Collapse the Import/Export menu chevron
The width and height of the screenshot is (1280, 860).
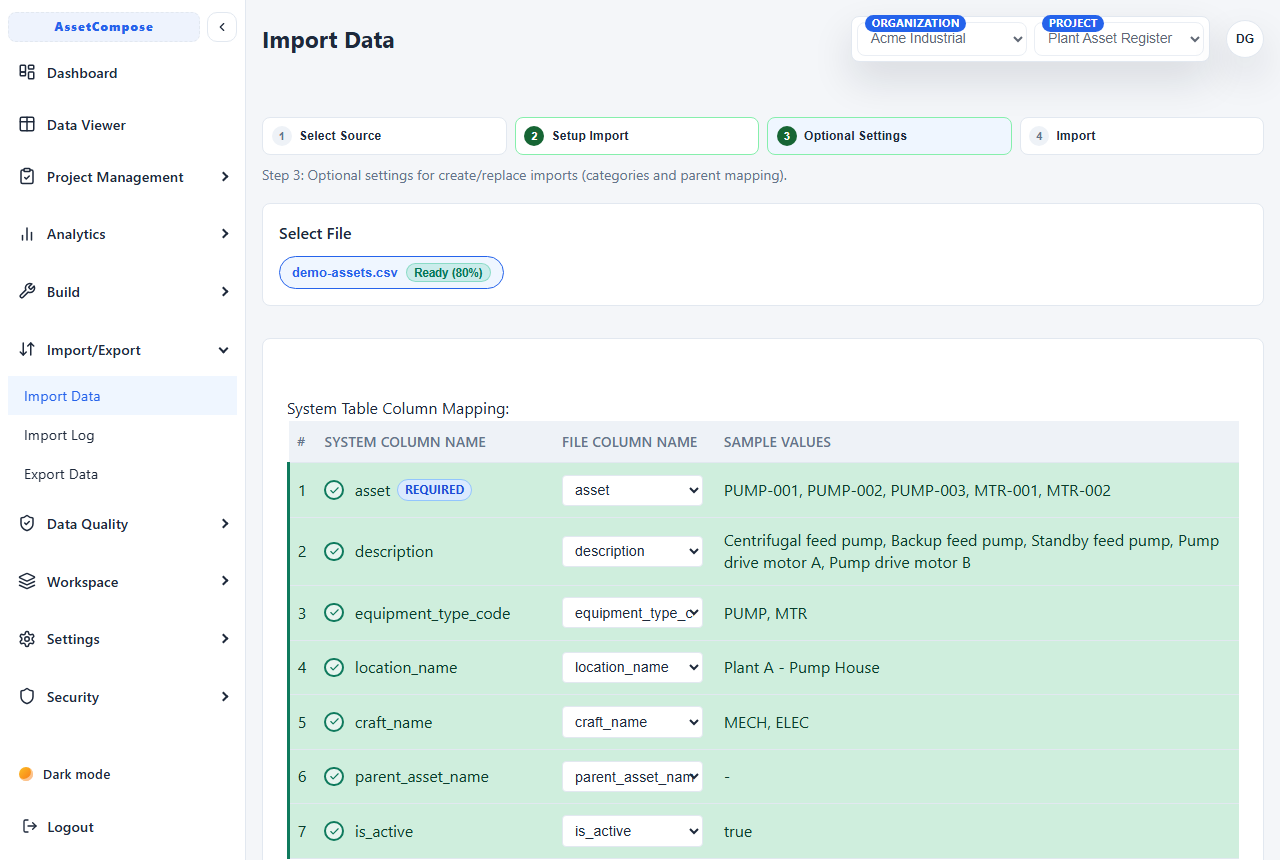(x=224, y=350)
